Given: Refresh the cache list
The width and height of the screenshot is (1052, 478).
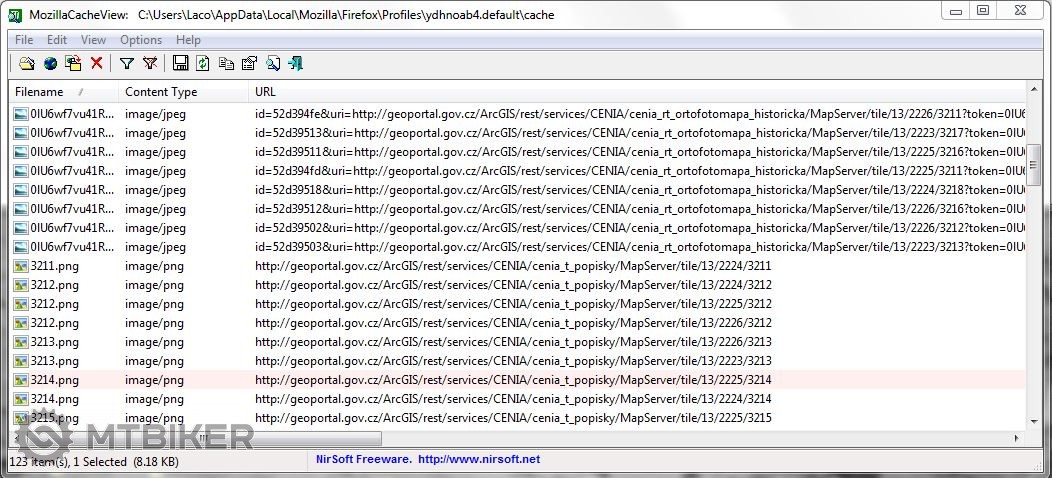Looking at the screenshot, I should (203, 64).
